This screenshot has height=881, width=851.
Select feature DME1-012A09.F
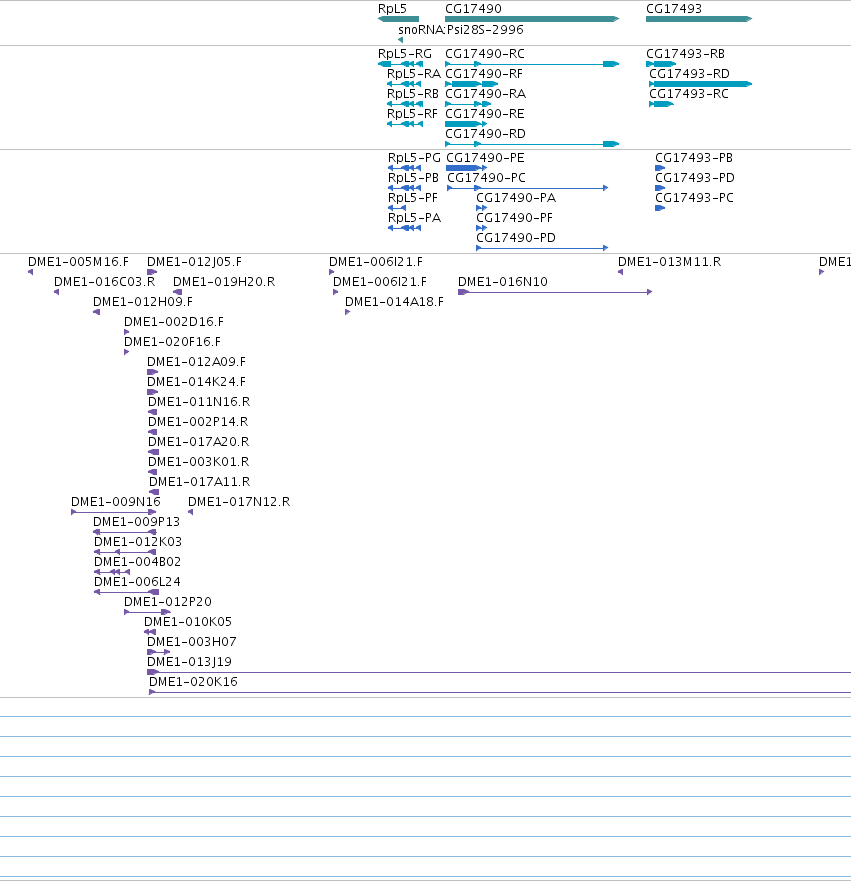pos(197,362)
